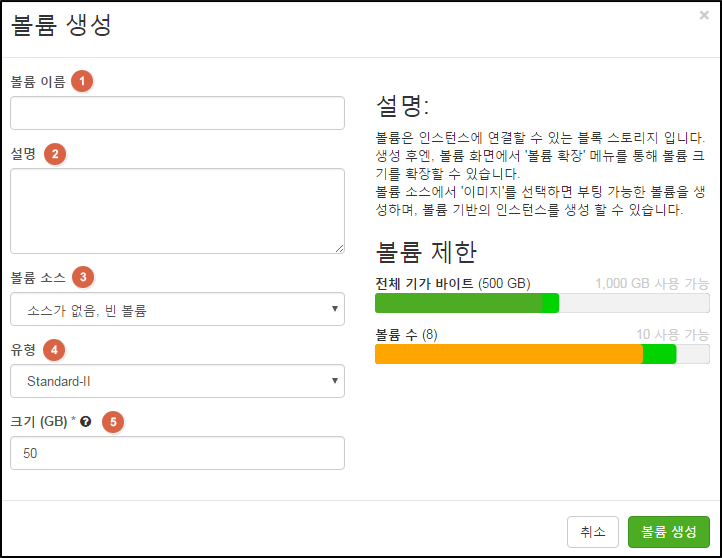Focus the 설명 description textarea
Image resolution: width=722 pixels, height=558 pixels.
(x=177, y=211)
